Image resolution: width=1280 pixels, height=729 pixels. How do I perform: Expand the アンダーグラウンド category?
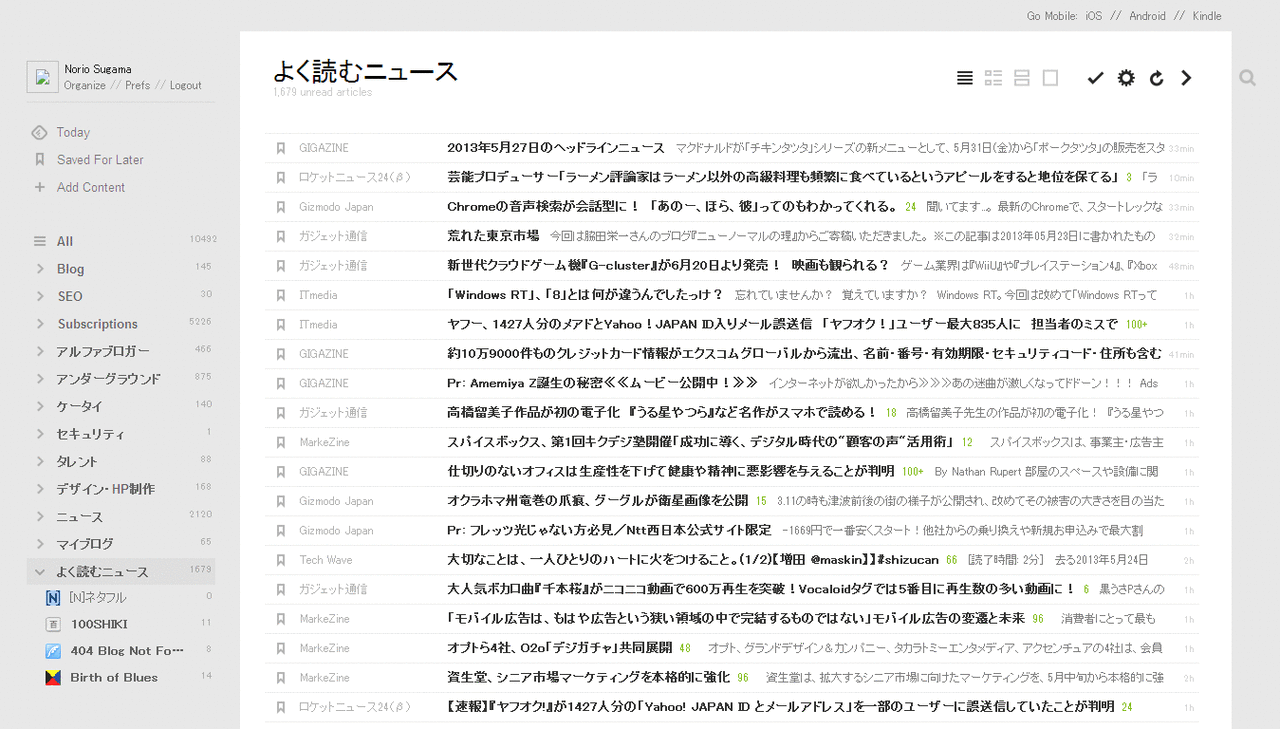point(40,378)
